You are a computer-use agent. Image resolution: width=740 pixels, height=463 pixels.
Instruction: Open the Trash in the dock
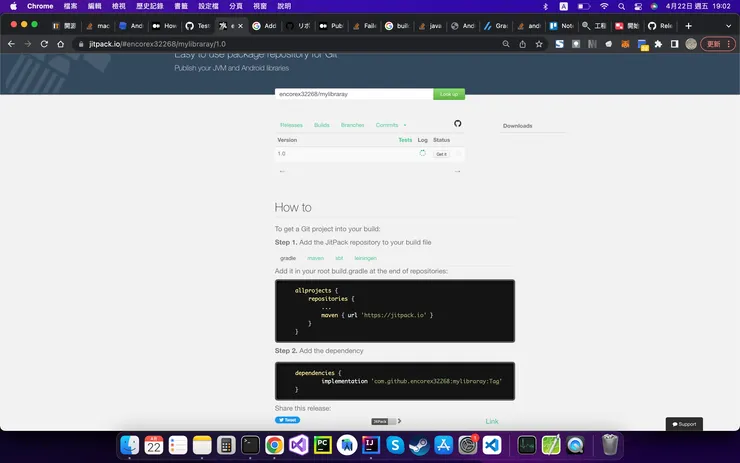click(x=610, y=445)
